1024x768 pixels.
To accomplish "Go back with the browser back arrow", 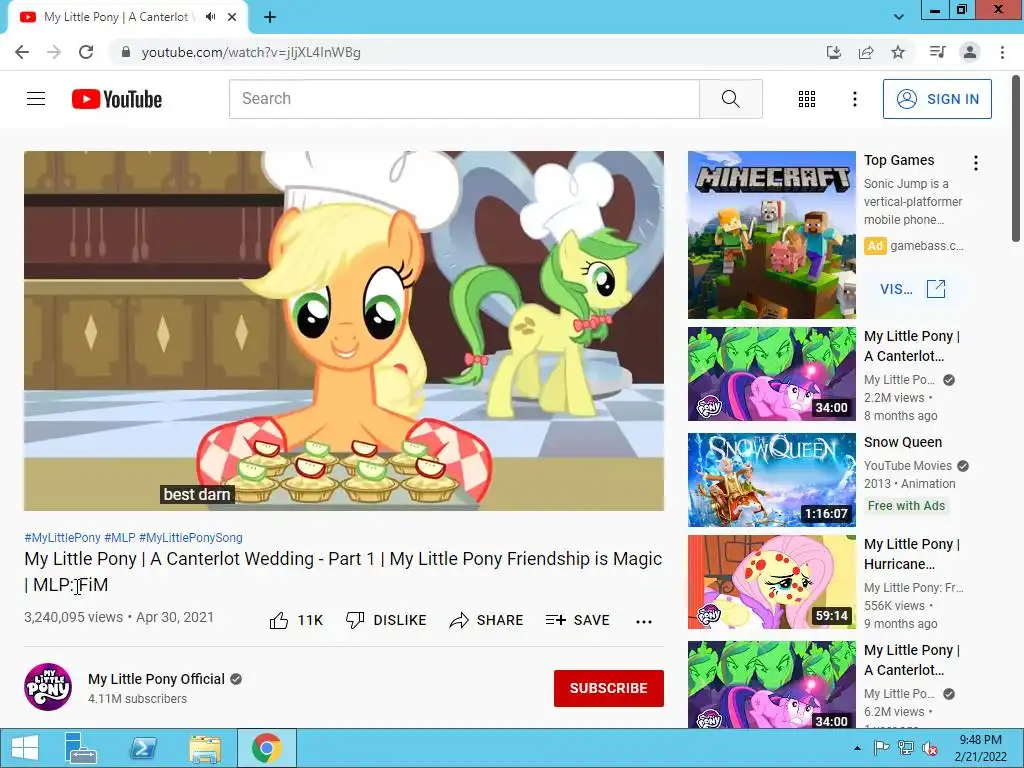I will coord(22,52).
